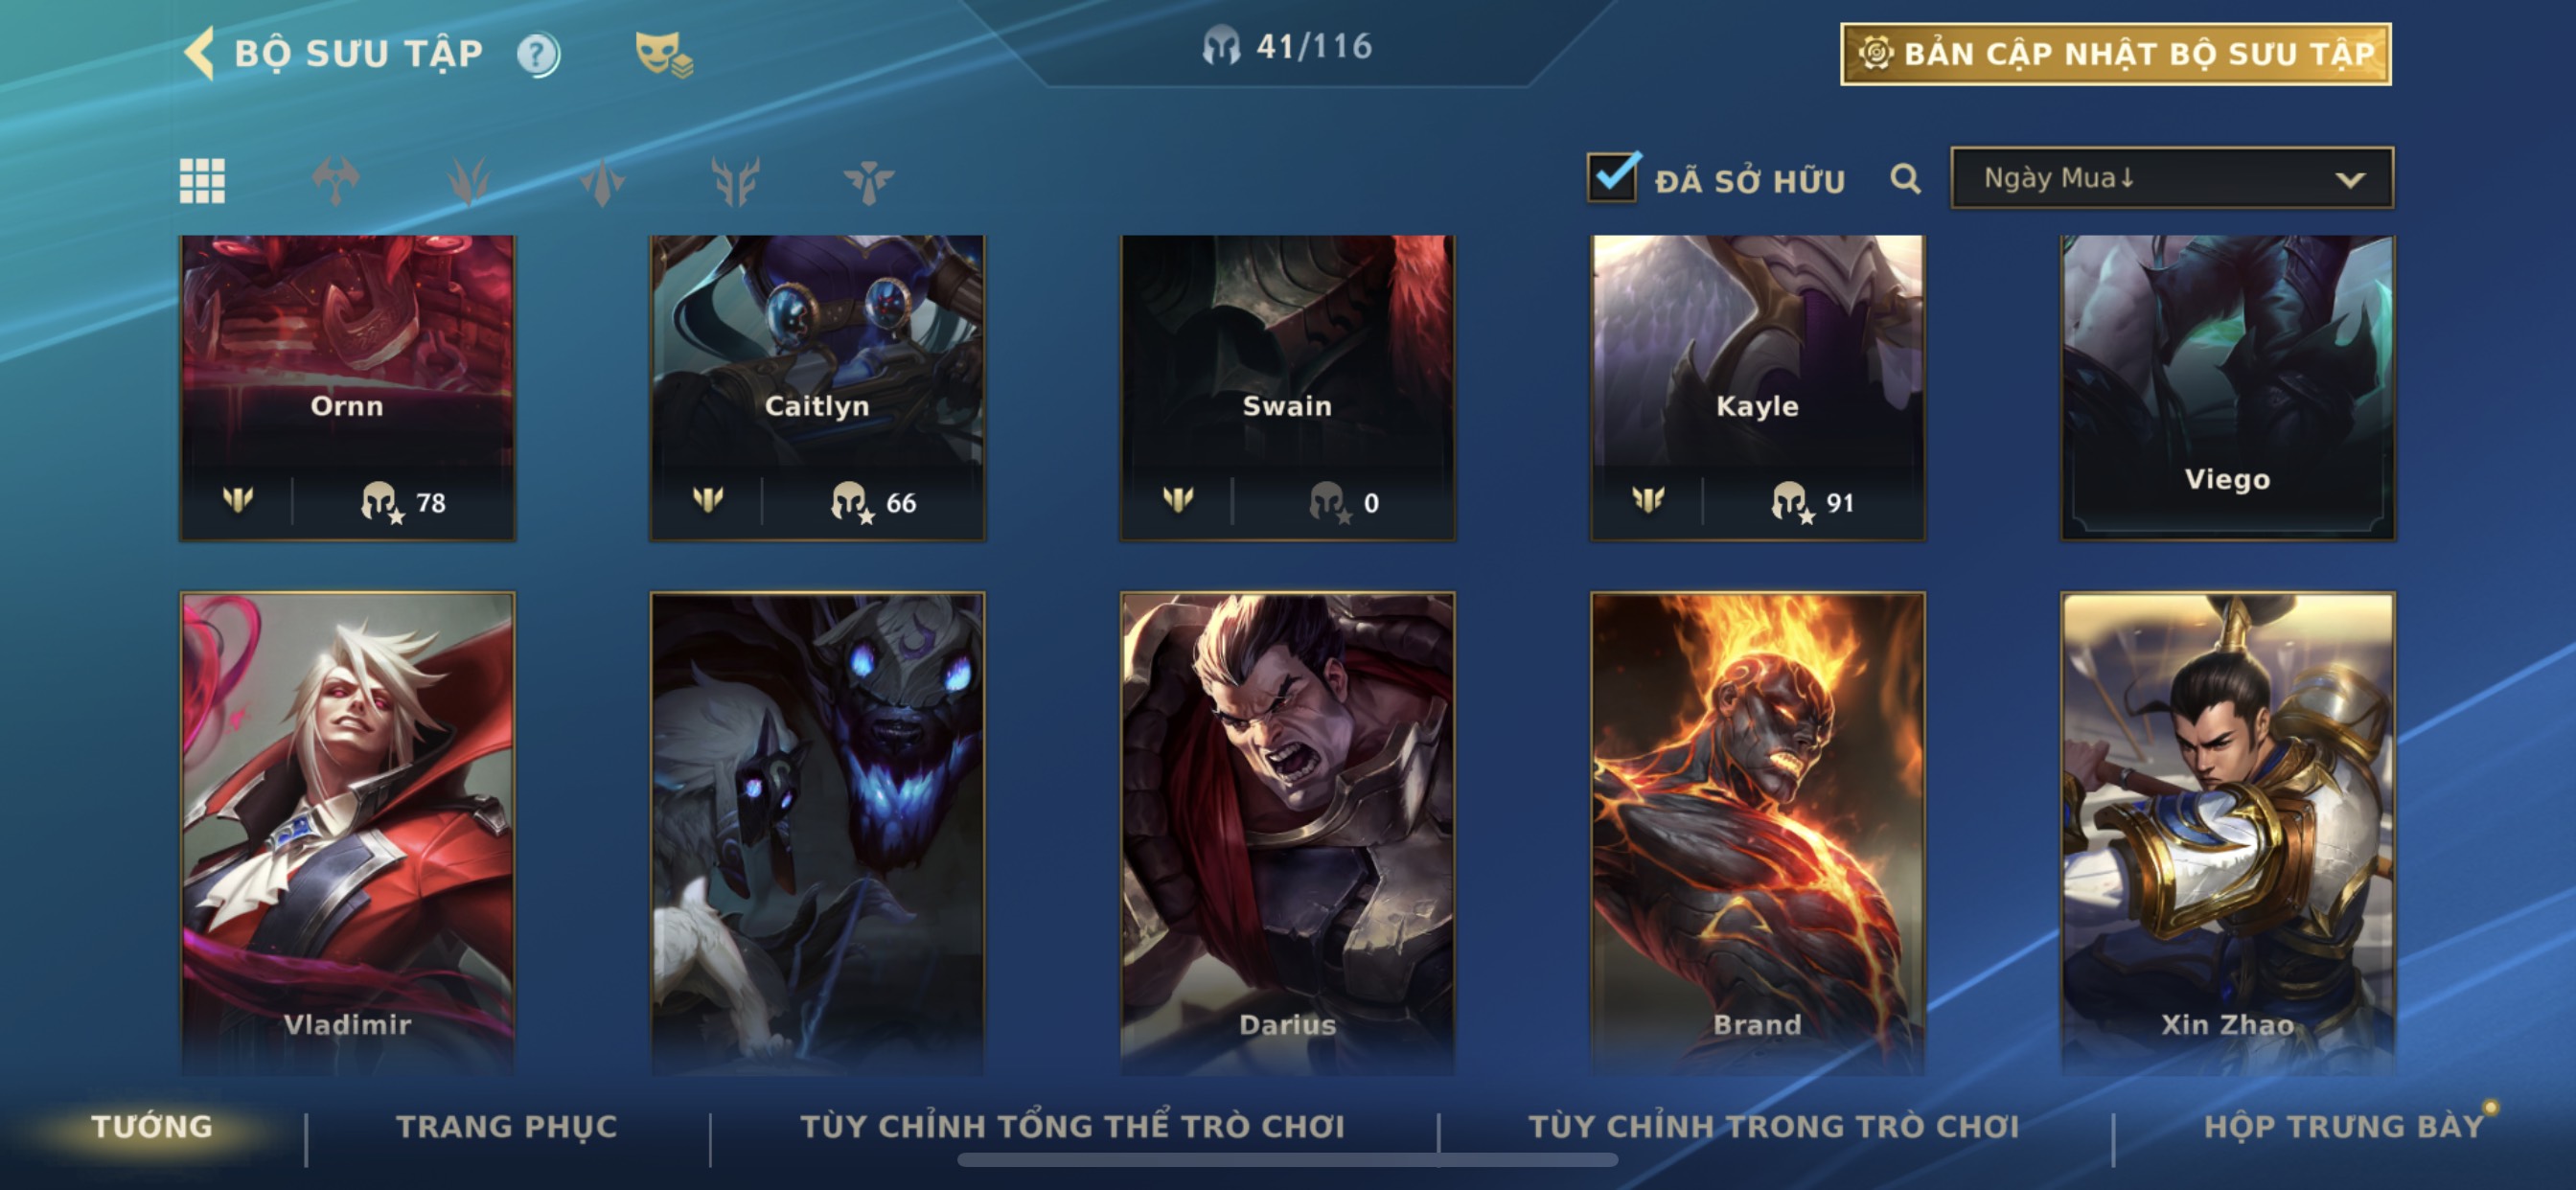Filter champions by the fifth role icon
This screenshot has width=2576, height=1190.
coord(868,181)
